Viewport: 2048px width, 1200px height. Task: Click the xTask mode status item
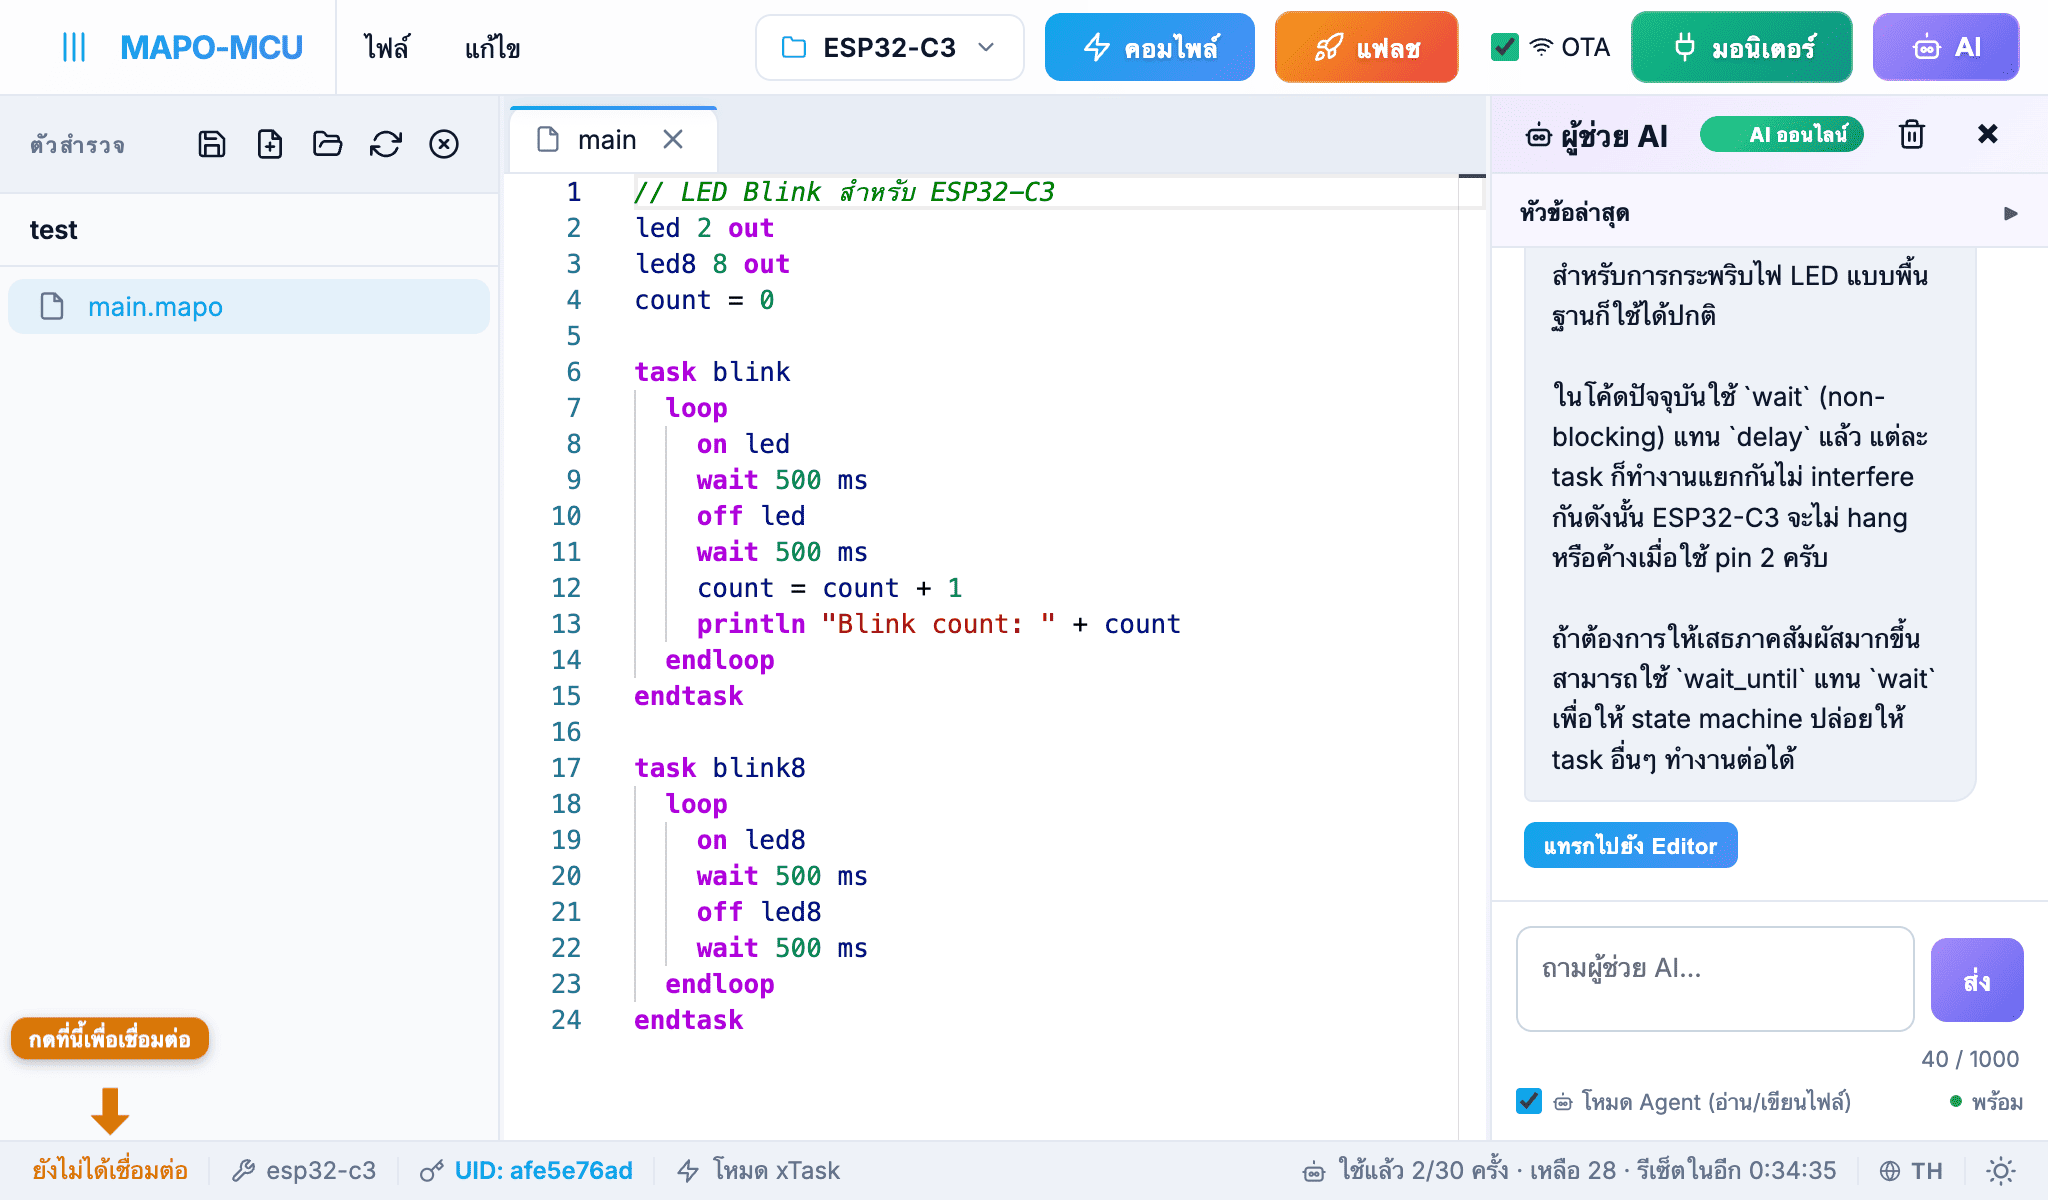click(759, 1171)
